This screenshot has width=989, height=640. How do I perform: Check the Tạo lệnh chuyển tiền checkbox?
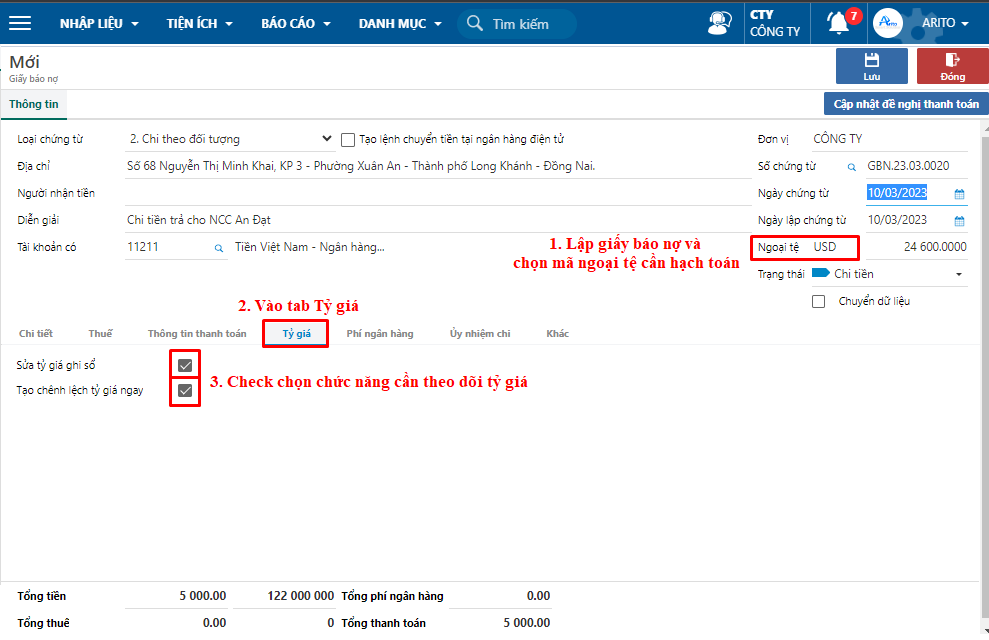click(349, 140)
